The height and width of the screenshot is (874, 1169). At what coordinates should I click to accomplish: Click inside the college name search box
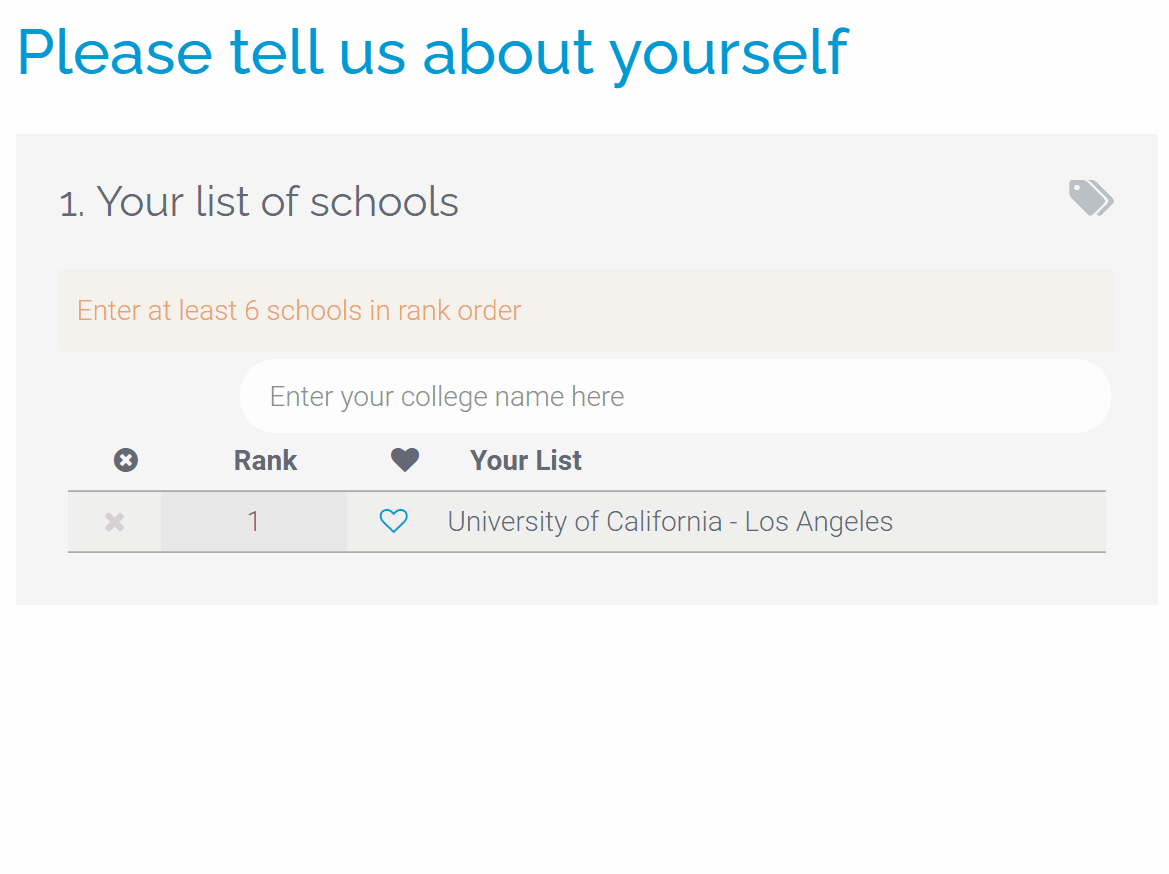click(x=675, y=396)
